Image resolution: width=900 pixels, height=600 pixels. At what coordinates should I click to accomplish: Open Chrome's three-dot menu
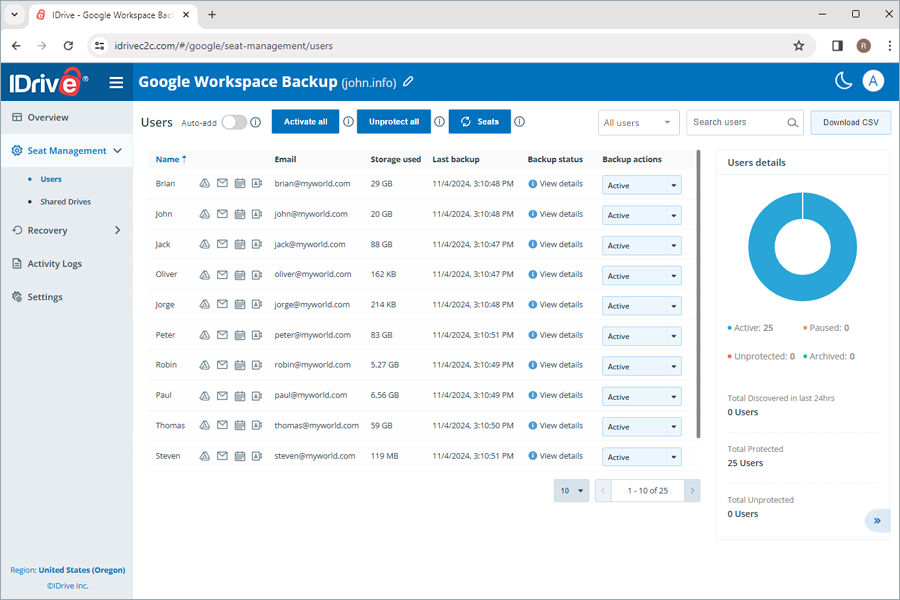(x=889, y=46)
